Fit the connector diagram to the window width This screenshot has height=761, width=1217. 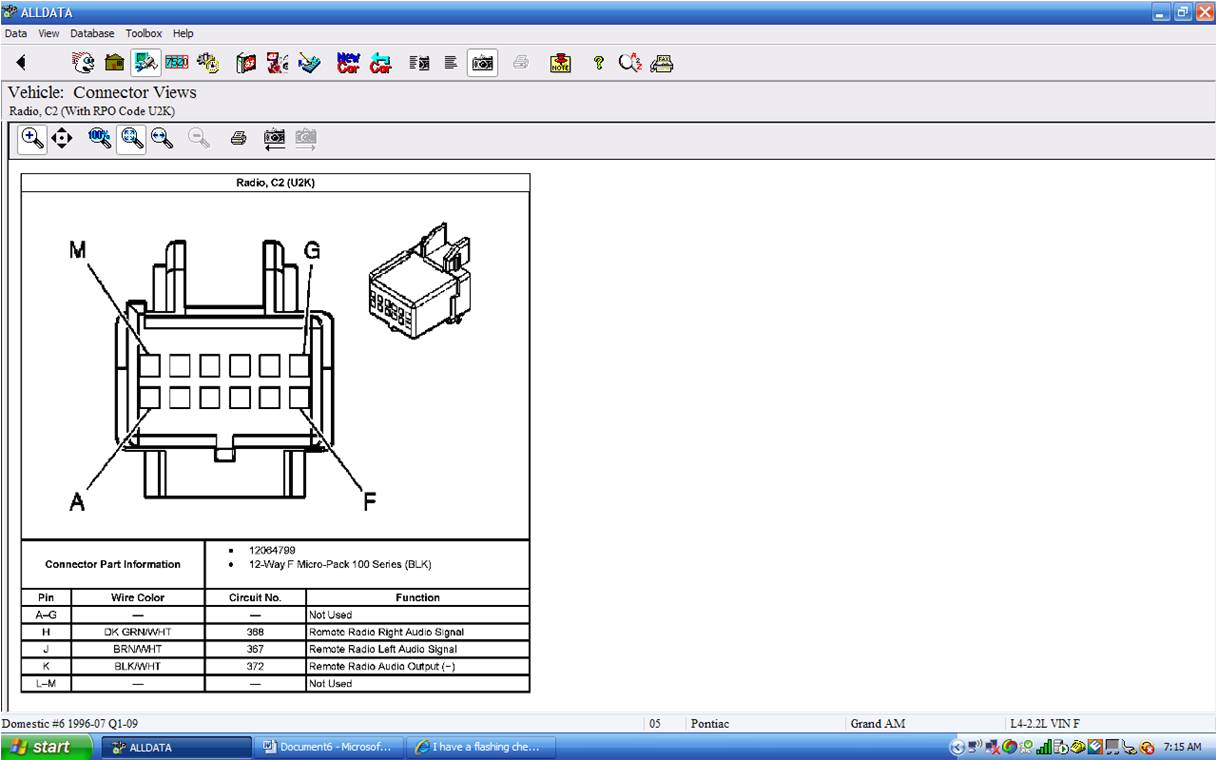point(160,138)
